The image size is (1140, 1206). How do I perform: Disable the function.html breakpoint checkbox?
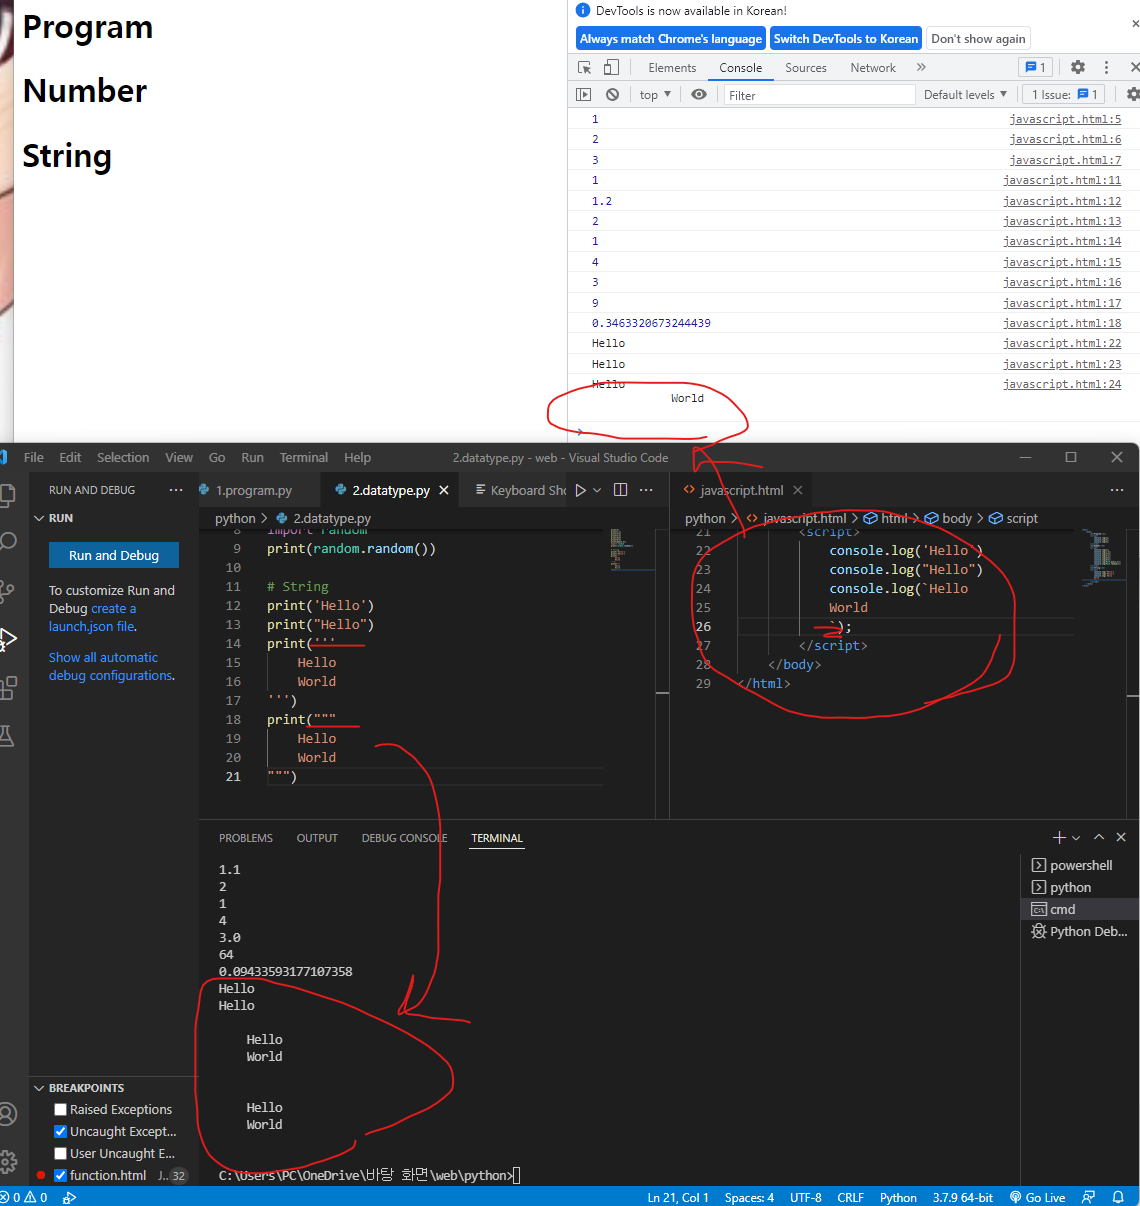pyautogui.click(x=60, y=1175)
